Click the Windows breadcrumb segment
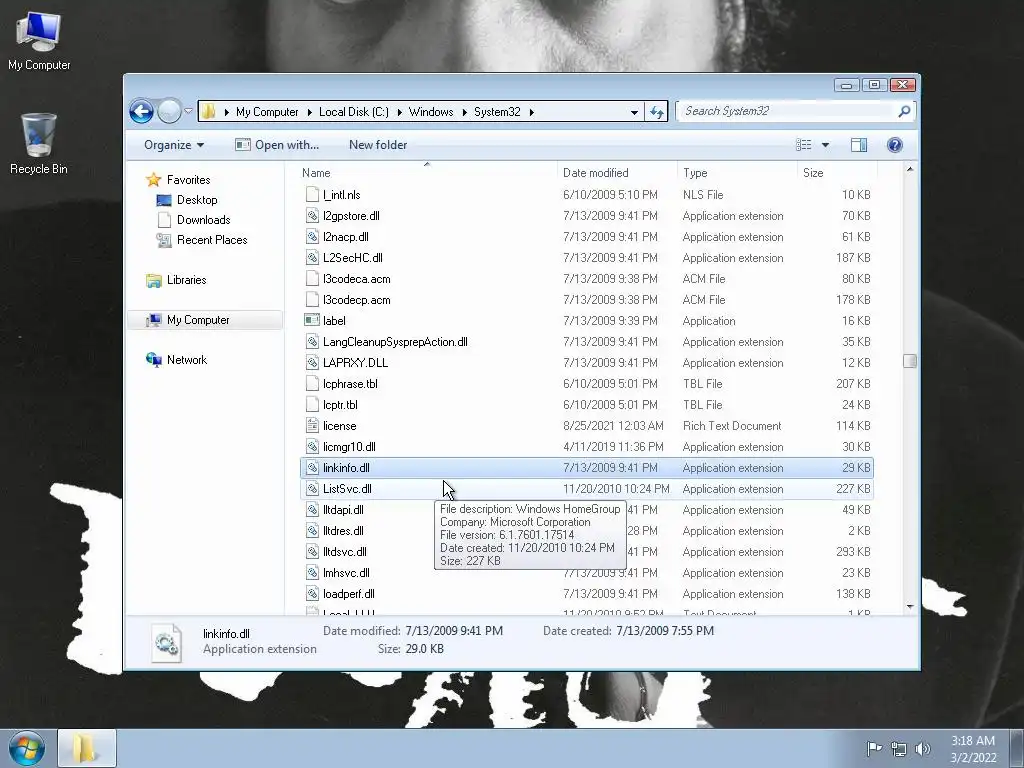 (431, 112)
